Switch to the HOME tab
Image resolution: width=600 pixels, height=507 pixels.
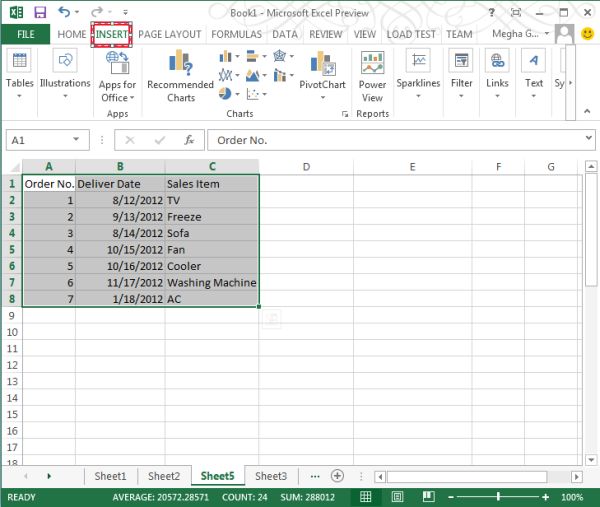click(72, 34)
